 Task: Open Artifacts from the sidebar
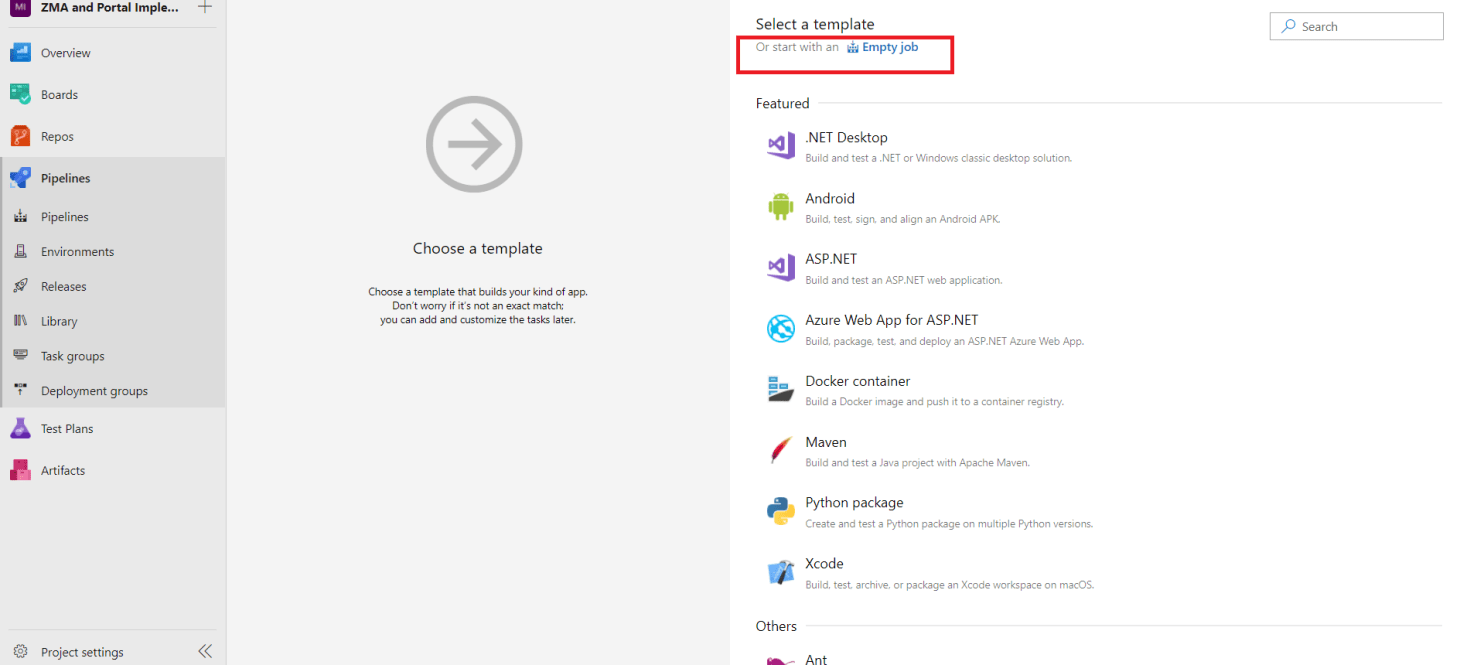tap(62, 470)
